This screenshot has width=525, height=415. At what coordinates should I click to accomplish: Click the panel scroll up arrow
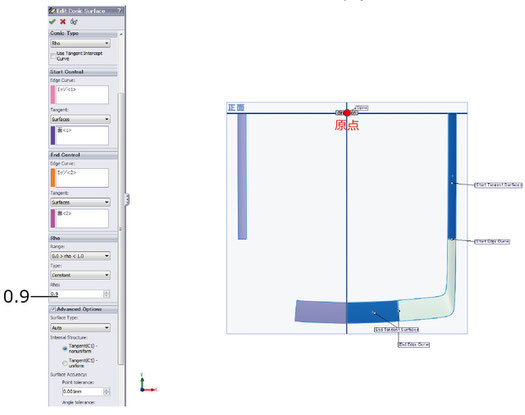coord(121,34)
